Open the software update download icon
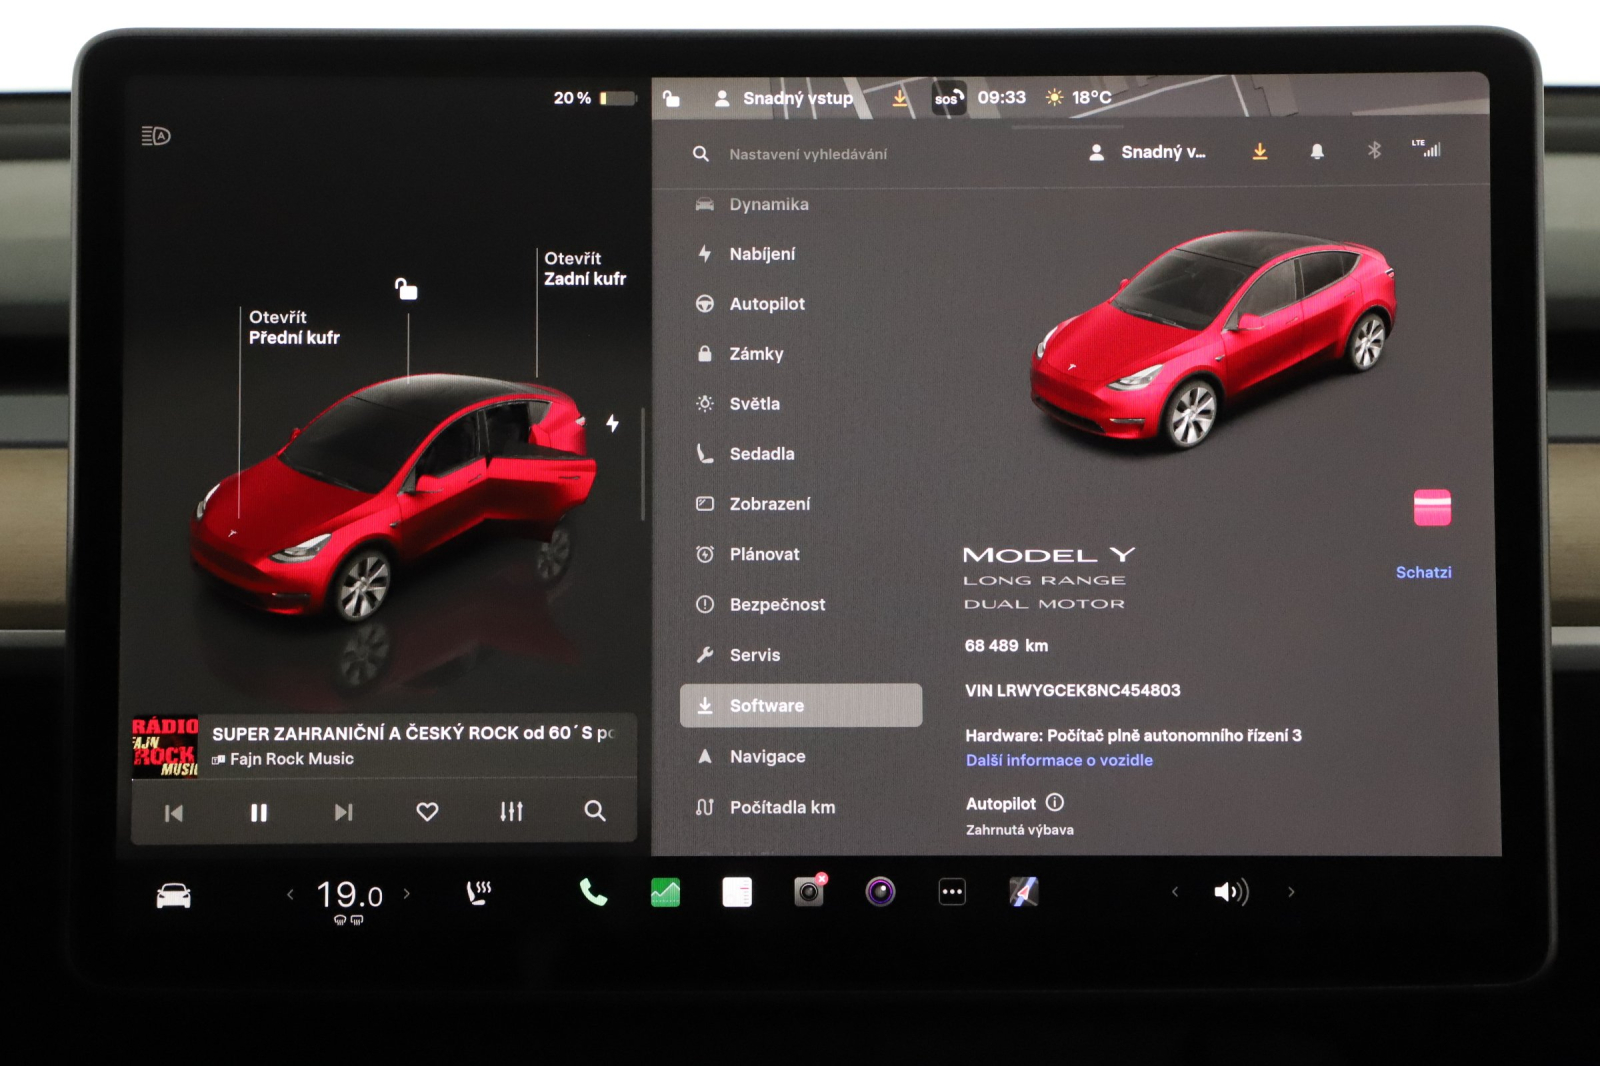The image size is (1600, 1066). (1259, 150)
